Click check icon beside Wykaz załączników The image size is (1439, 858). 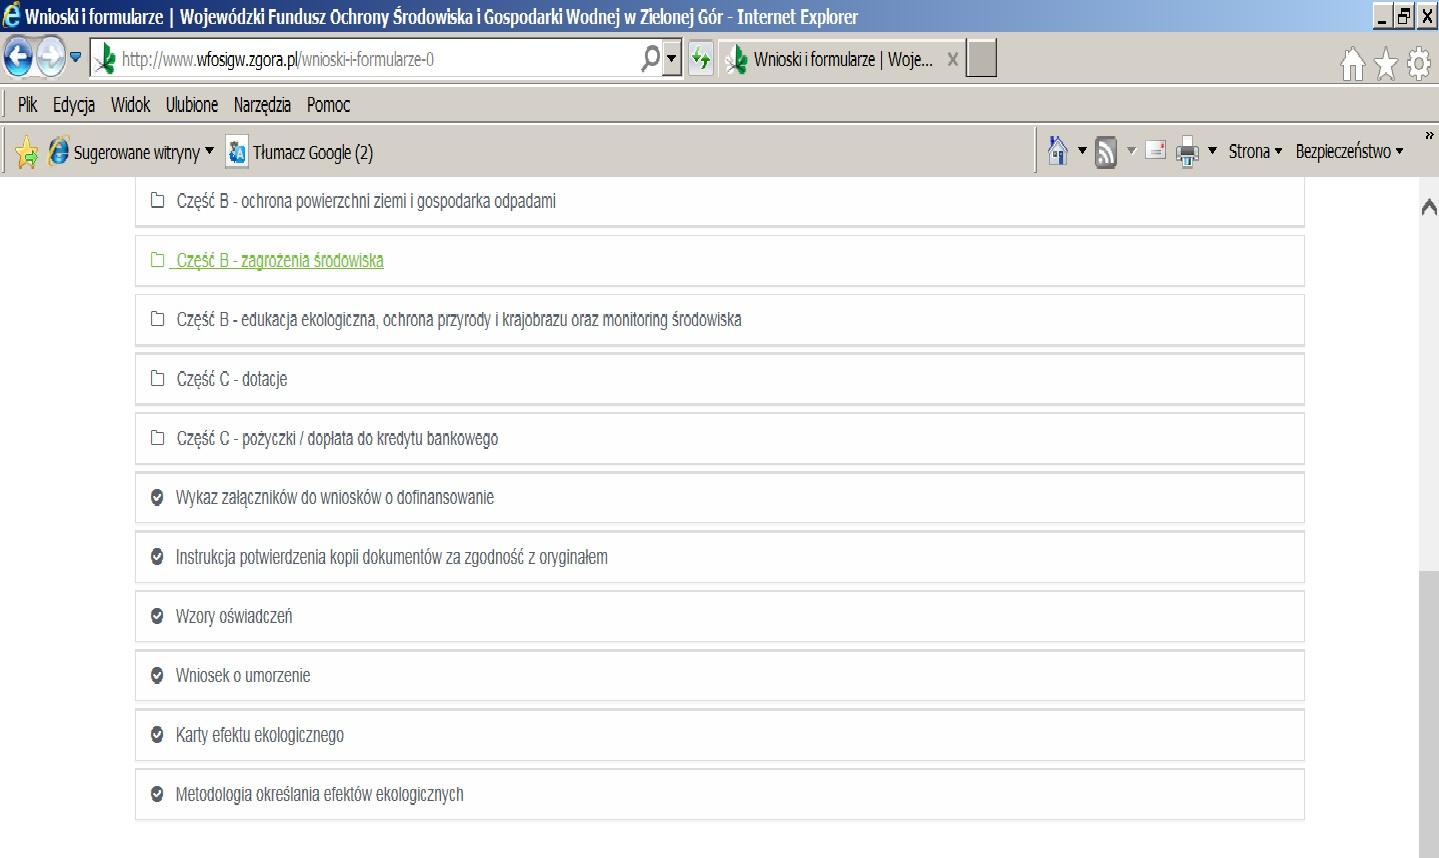pos(157,497)
